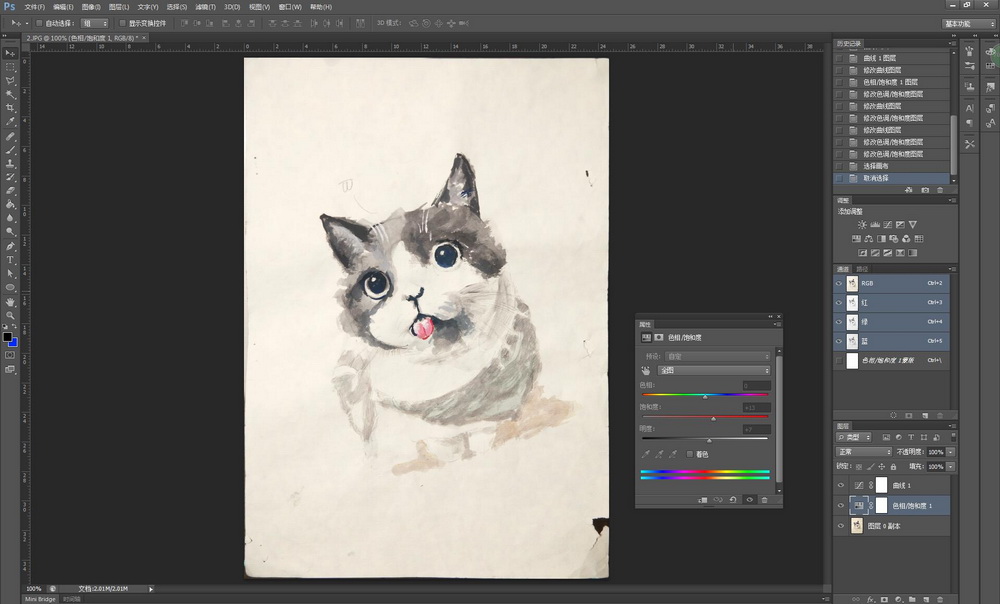Viewport: 1000px width, 604px height.
Task: Open the layer blend mode 正常 dropdown
Action: pos(864,452)
